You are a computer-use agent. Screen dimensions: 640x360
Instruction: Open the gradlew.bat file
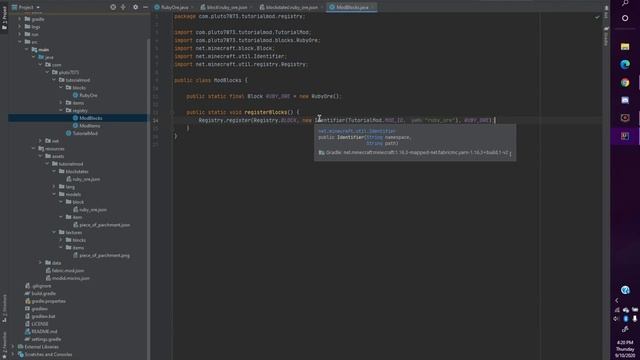[40, 316]
